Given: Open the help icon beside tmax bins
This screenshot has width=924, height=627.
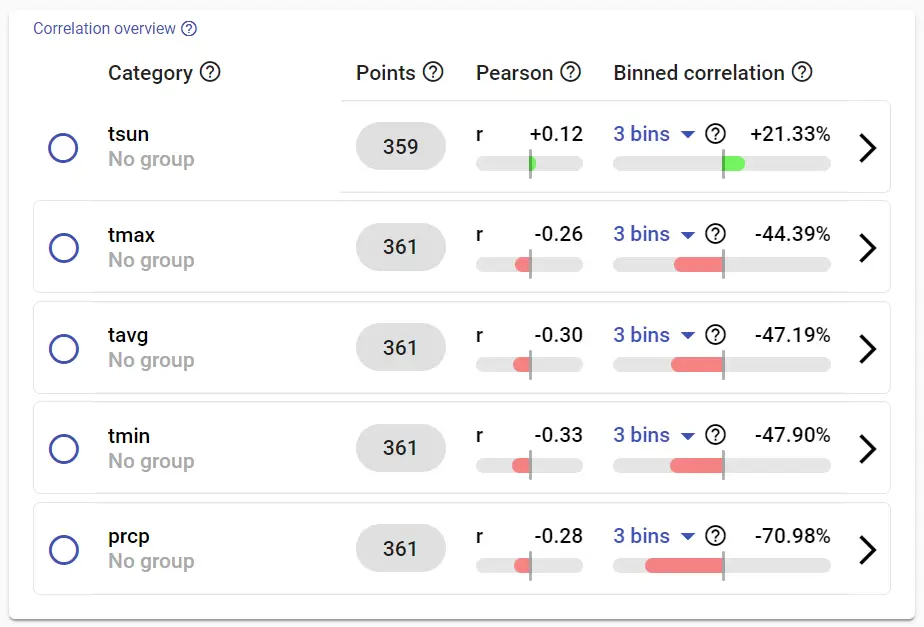Looking at the screenshot, I should click(715, 234).
